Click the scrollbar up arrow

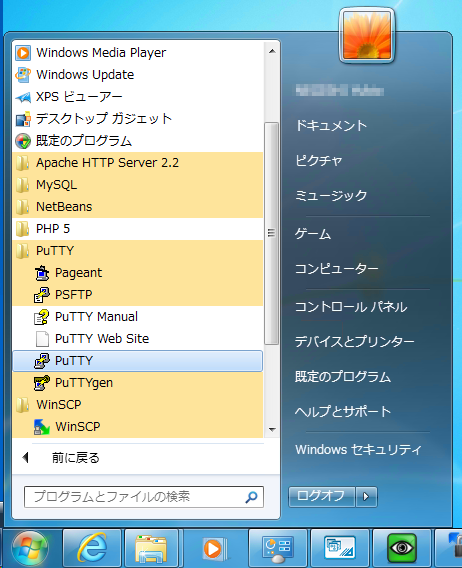coord(272,51)
